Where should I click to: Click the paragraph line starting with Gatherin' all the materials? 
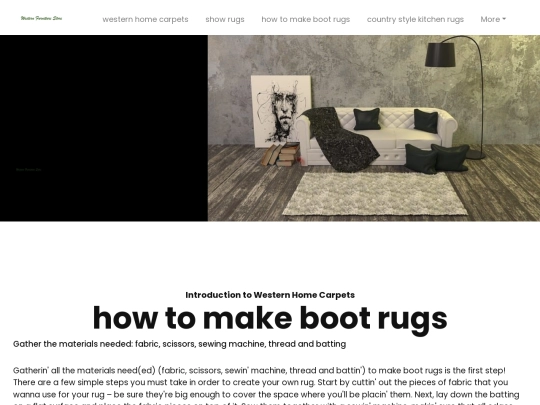tap(259, 371)
